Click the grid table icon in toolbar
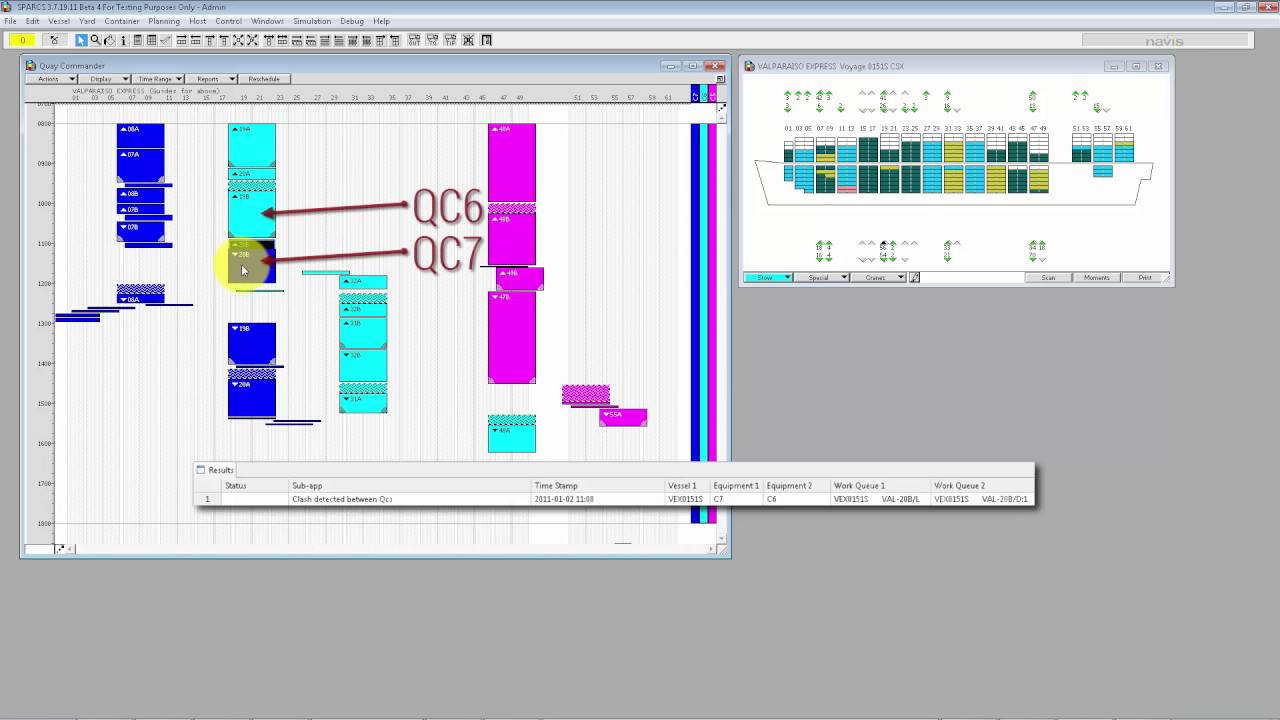 click(151, 40)
